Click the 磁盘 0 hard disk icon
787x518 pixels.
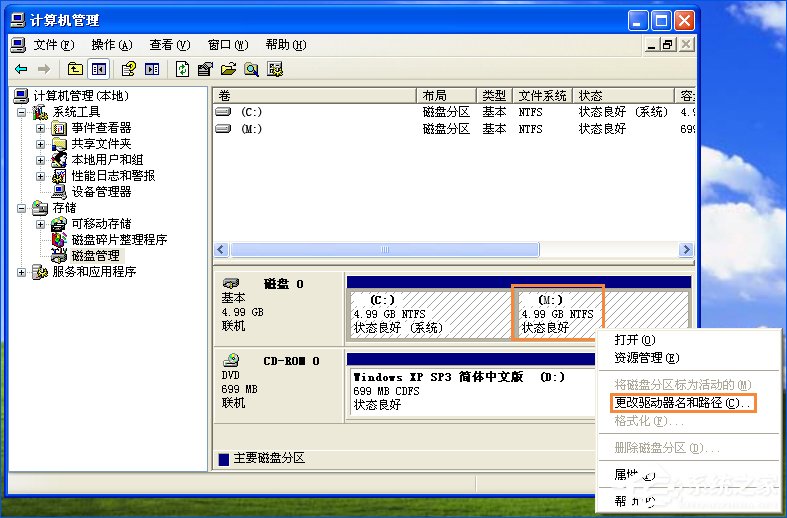[231, 284]
